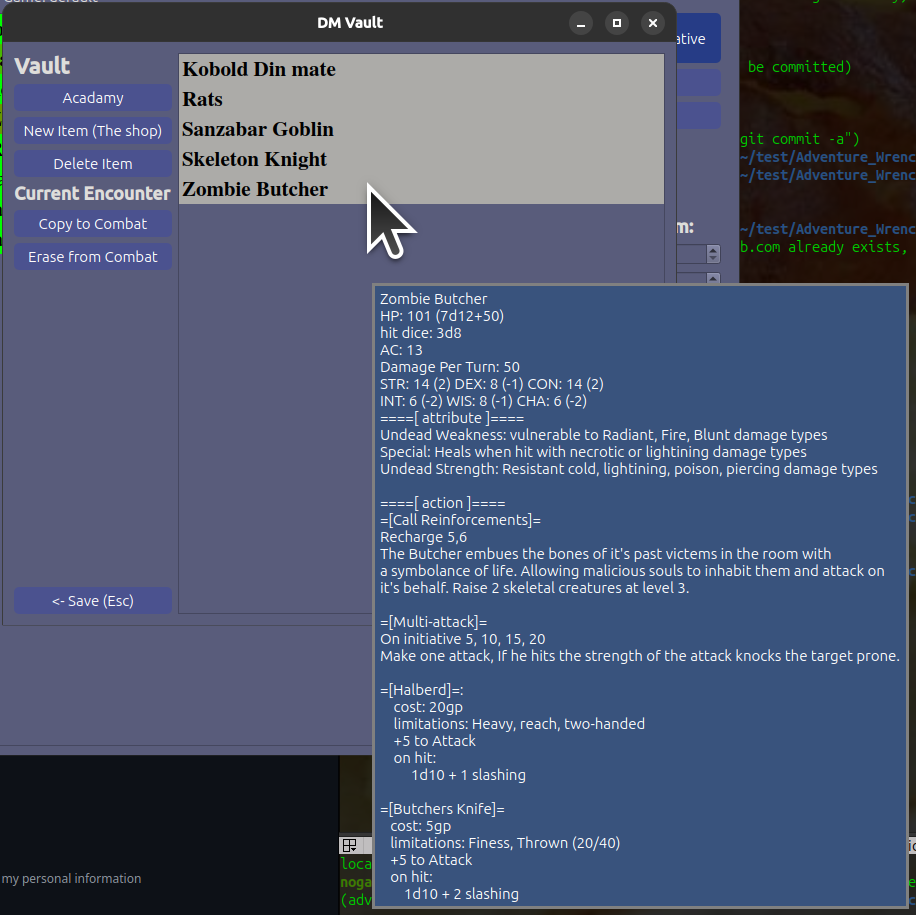Viewport: 916px width, 915px height.
Task: Close the DM Vault window
Action: point(653,23)
